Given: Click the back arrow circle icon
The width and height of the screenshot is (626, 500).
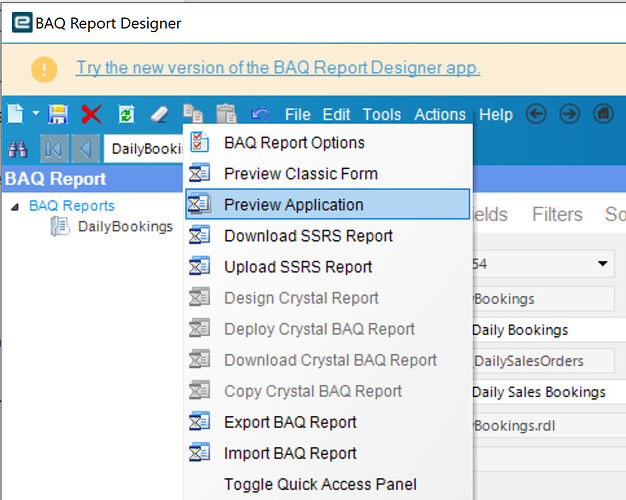Looking at the screenshot, I should click(x=536, y=114).
